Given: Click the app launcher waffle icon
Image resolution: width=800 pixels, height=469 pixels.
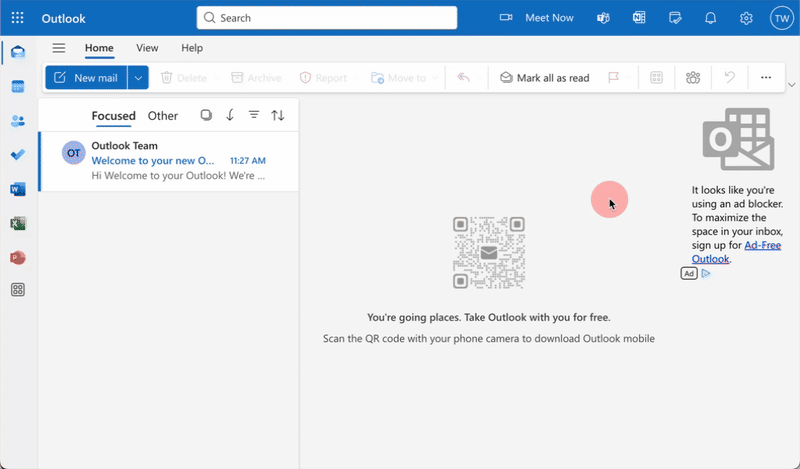Looking at the screenshot, I should [18, 18].
